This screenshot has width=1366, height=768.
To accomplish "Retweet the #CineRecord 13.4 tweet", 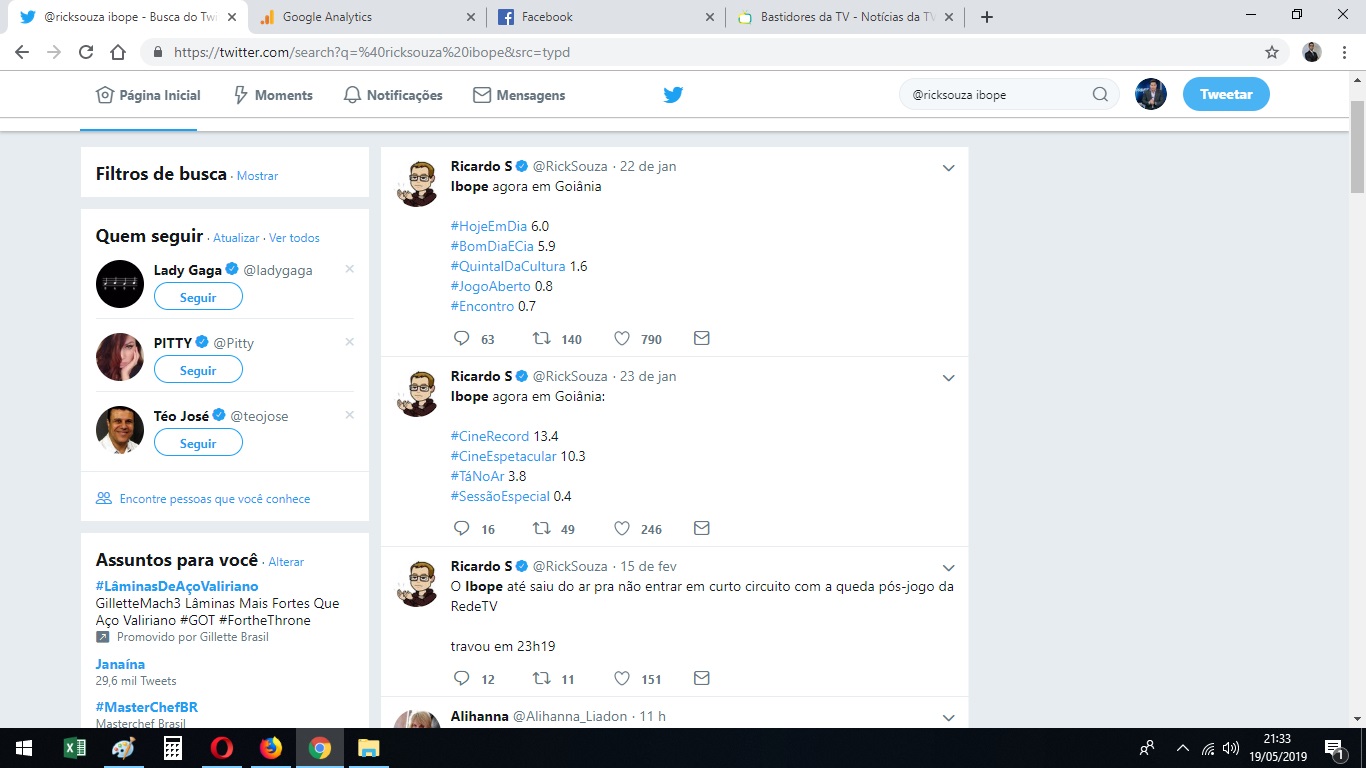I will [x=542, y=529].
